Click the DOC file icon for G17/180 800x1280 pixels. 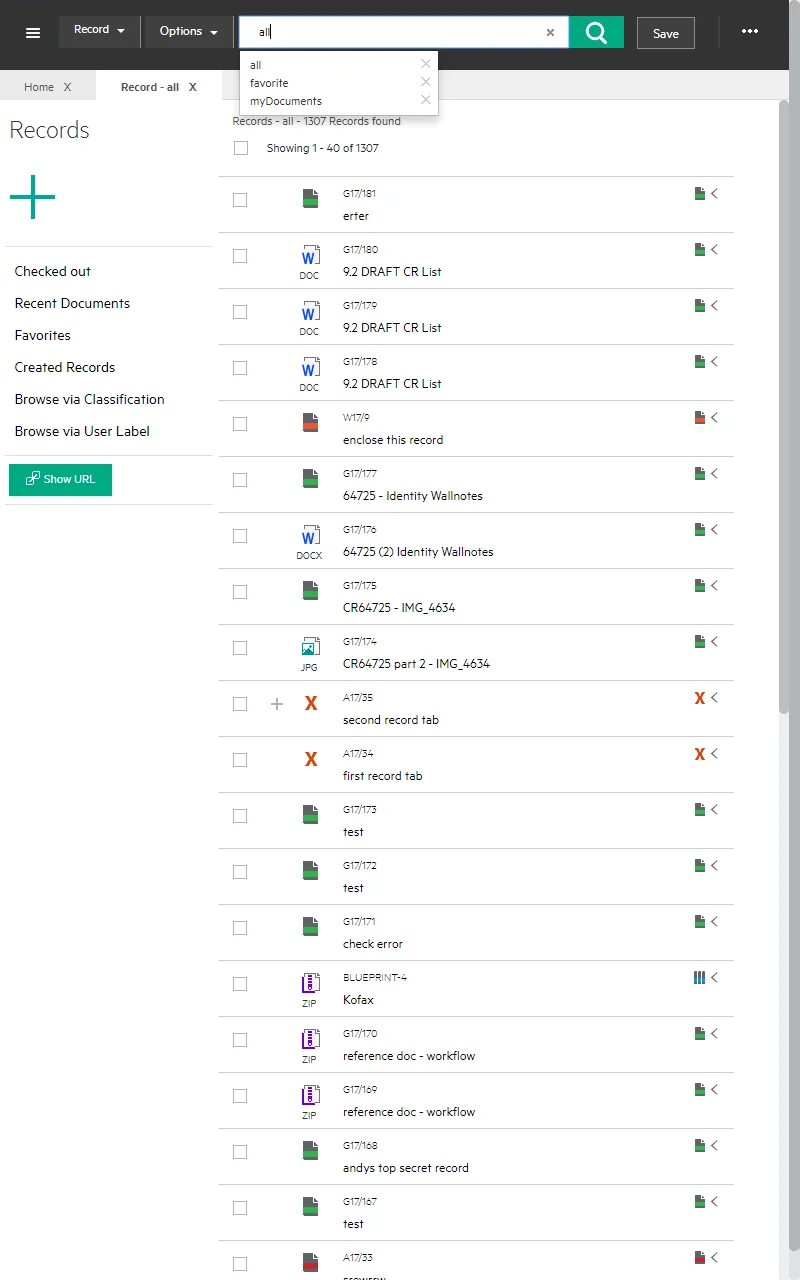point(310,260)
